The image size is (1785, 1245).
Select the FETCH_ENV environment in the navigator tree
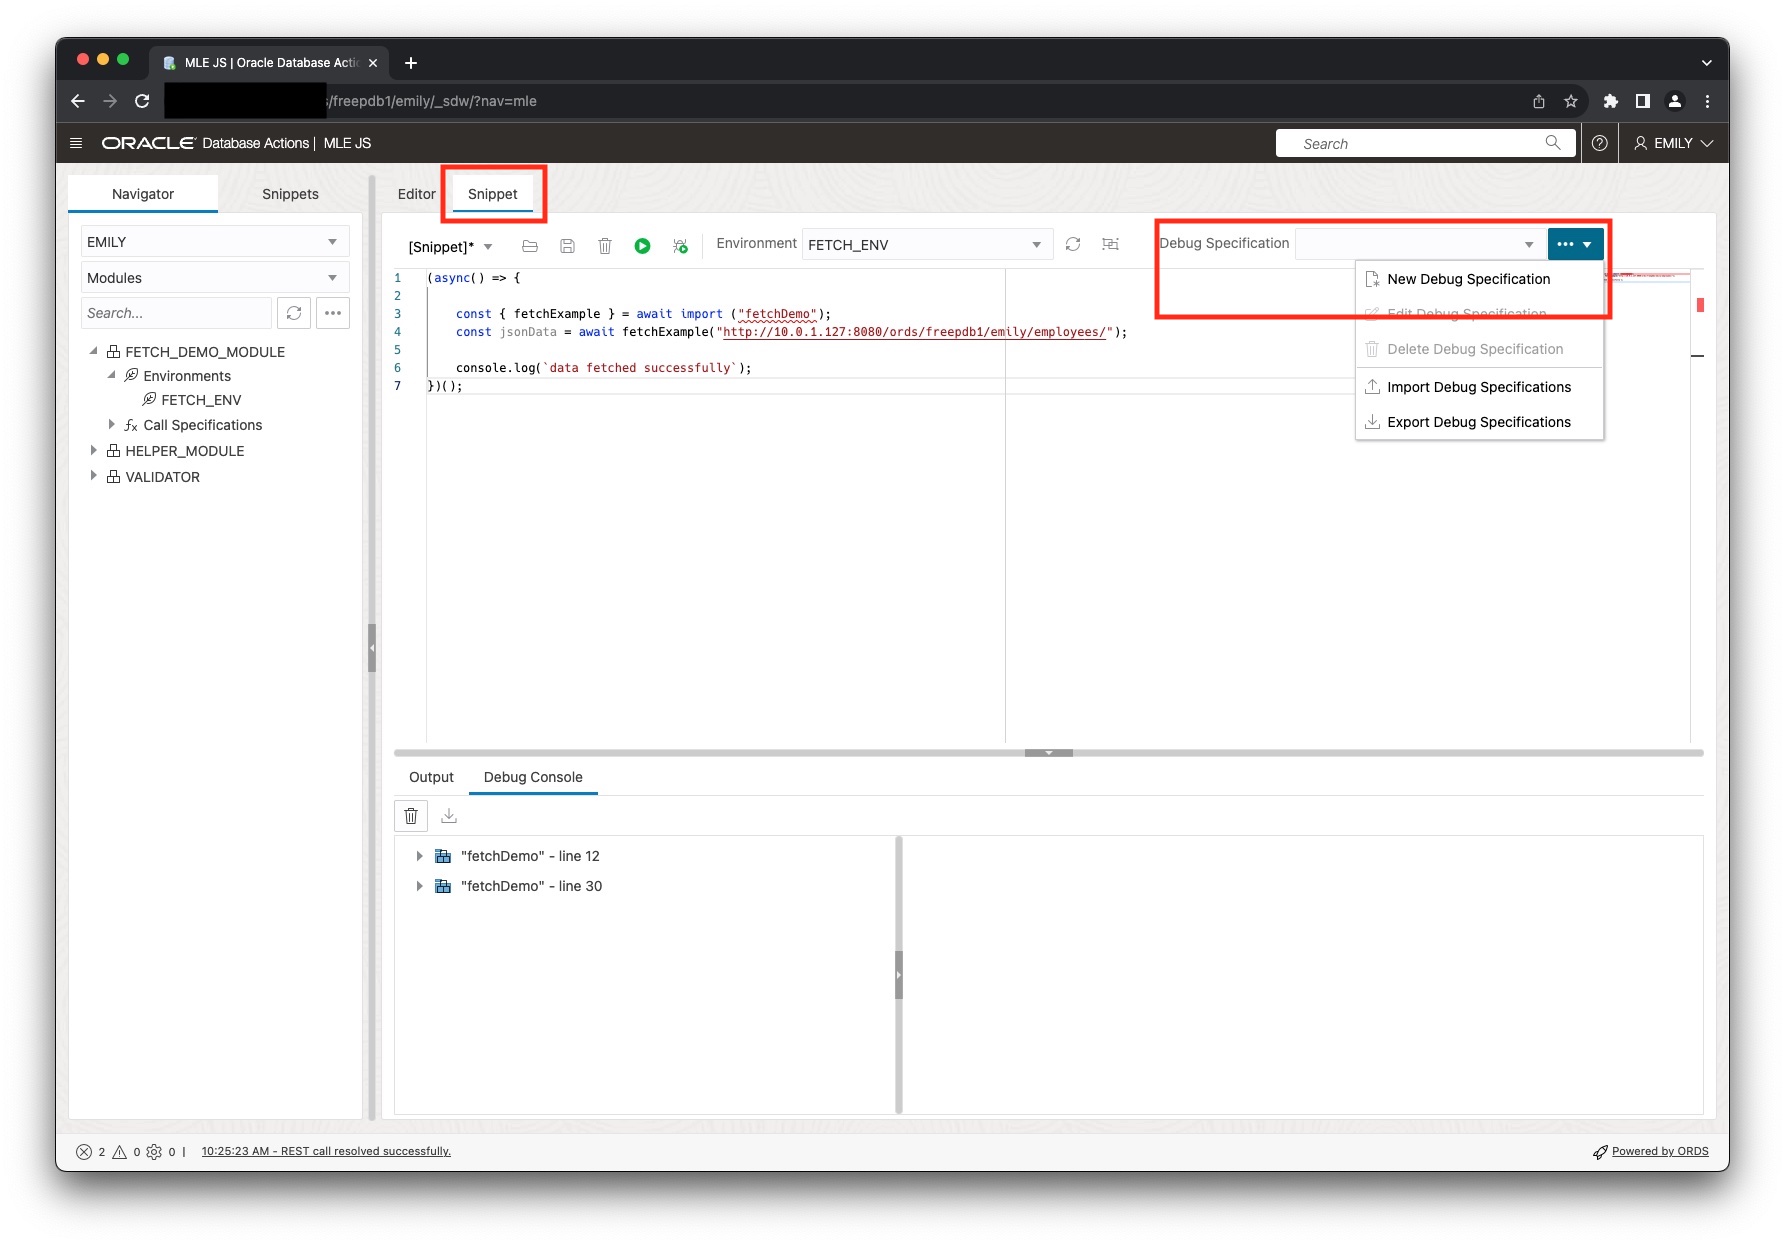click(203, 399)
